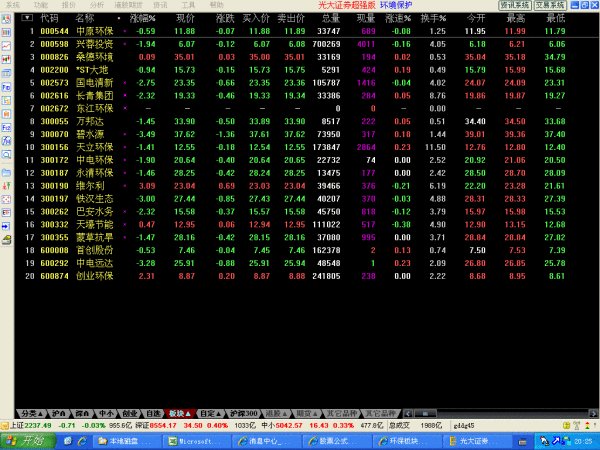The width and height of the screenshot is (600, 450).
Task: Switch to the 创业 tab
Action: point(130,413)
